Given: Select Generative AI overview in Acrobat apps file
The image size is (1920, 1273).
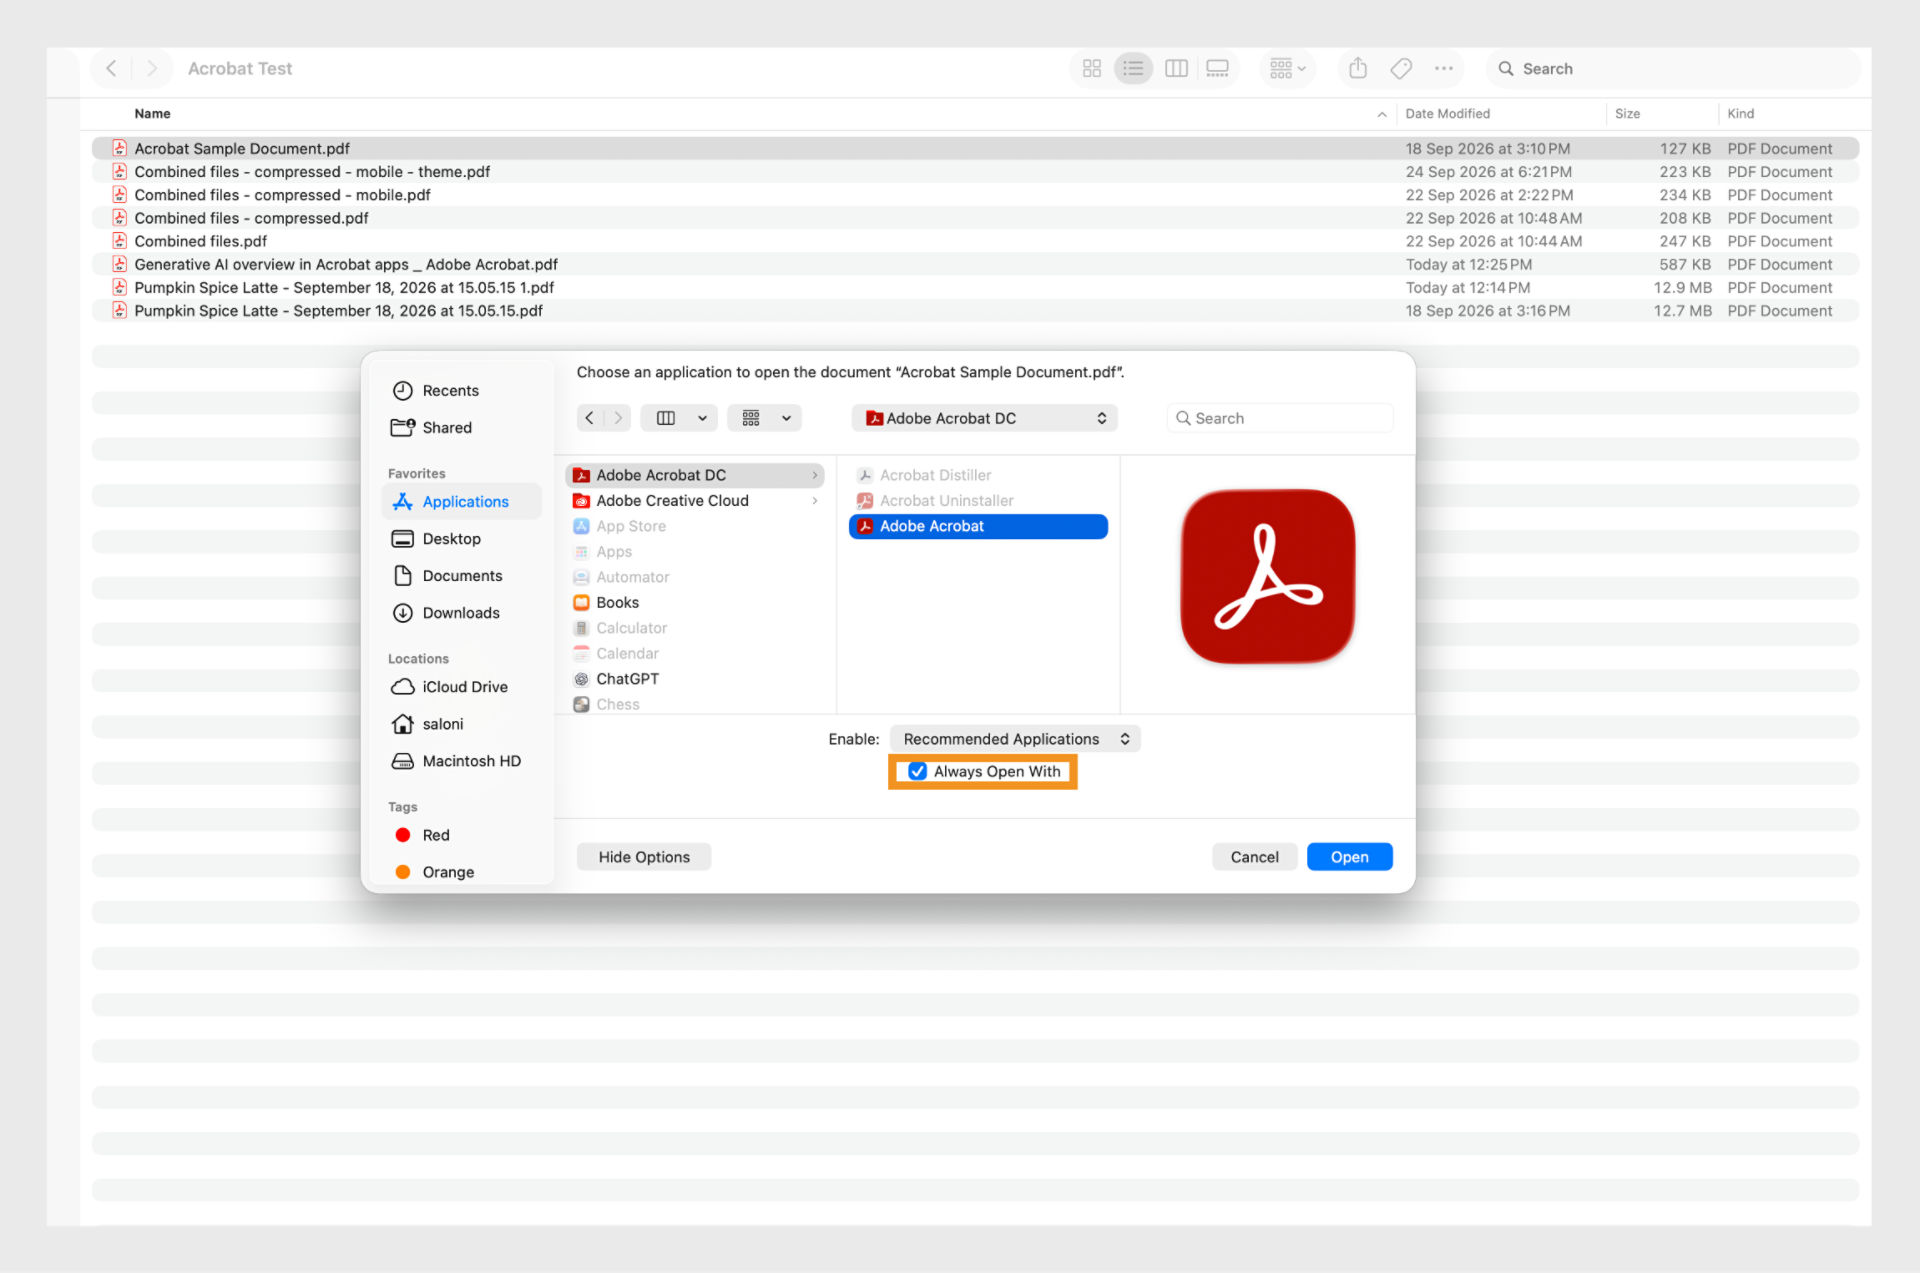Looking at the screenshot, I should click(x=975, y=264).
